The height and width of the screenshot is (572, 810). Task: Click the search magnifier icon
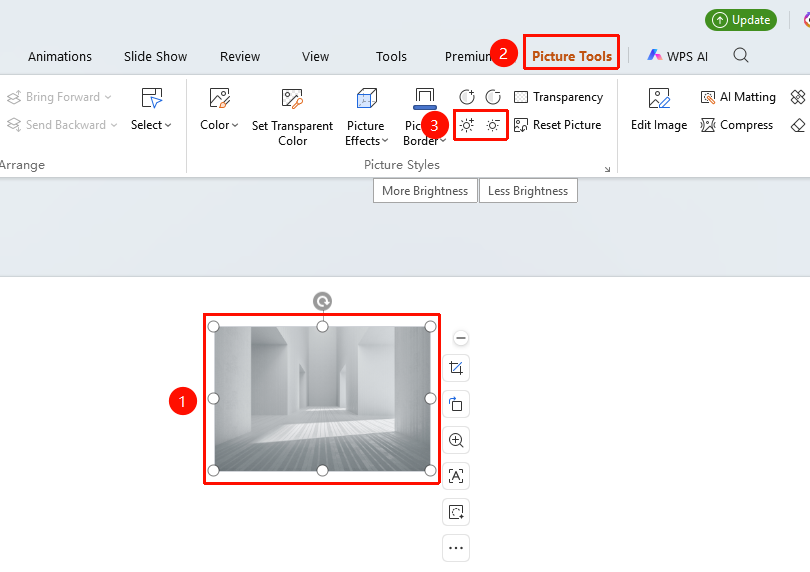pyautogui.click(x=741, y=55)
